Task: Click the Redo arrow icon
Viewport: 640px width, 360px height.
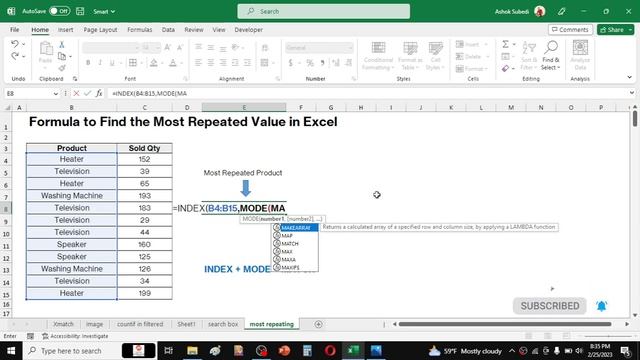Action: [15, 56]
